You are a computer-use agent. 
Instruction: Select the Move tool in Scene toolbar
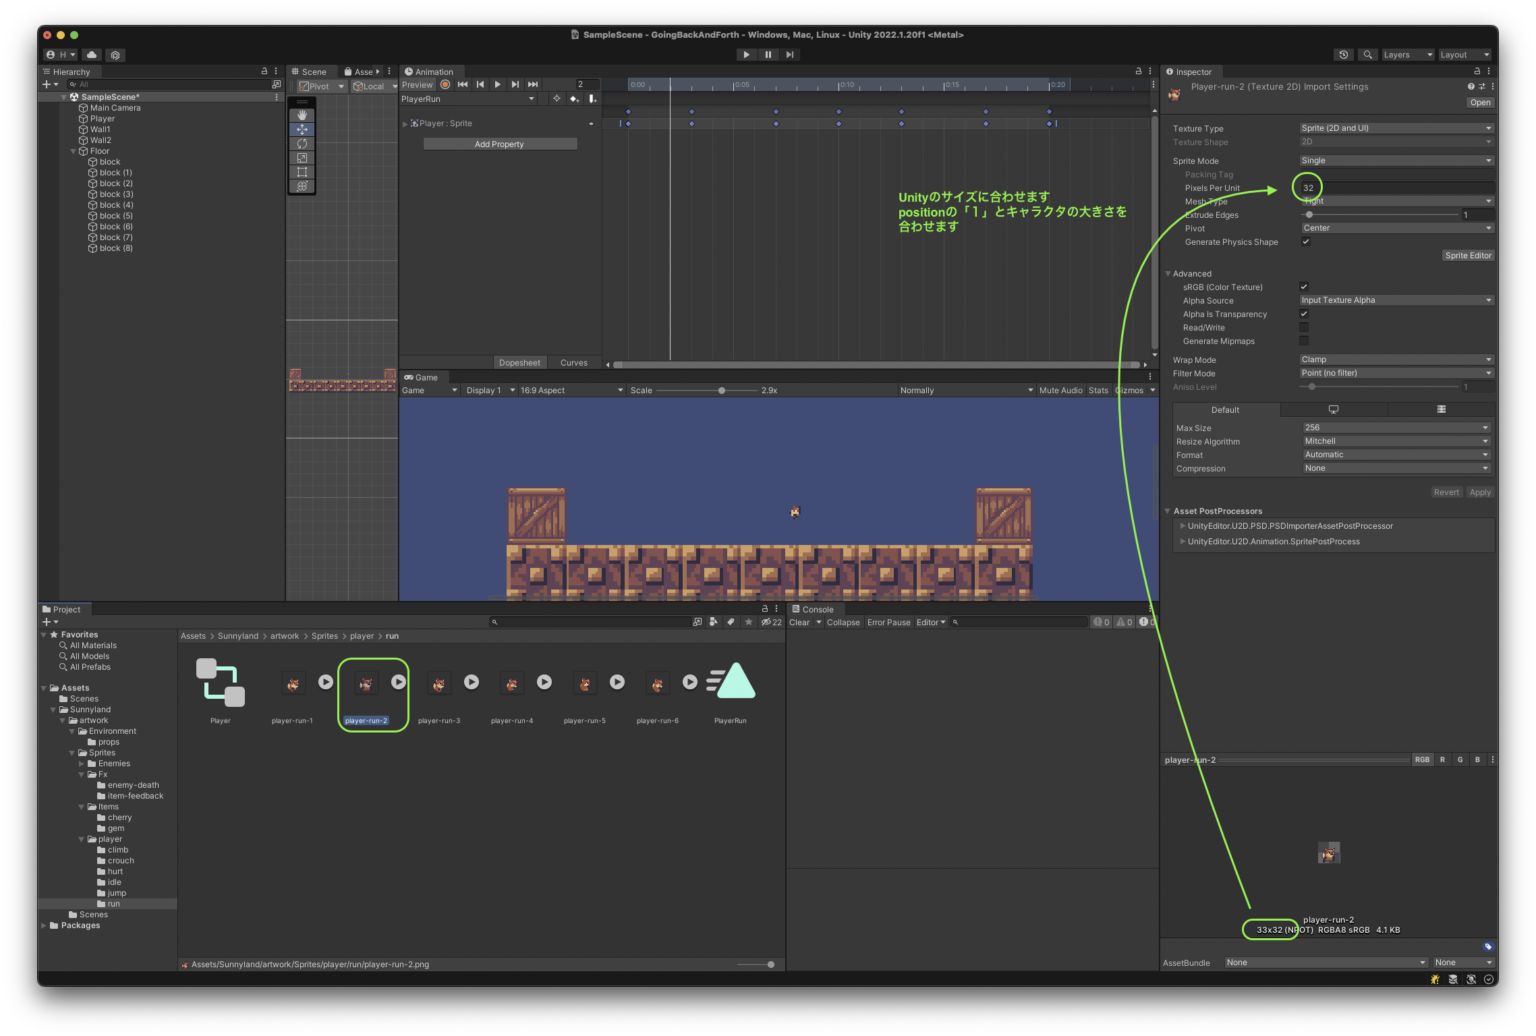click(302, 128)
